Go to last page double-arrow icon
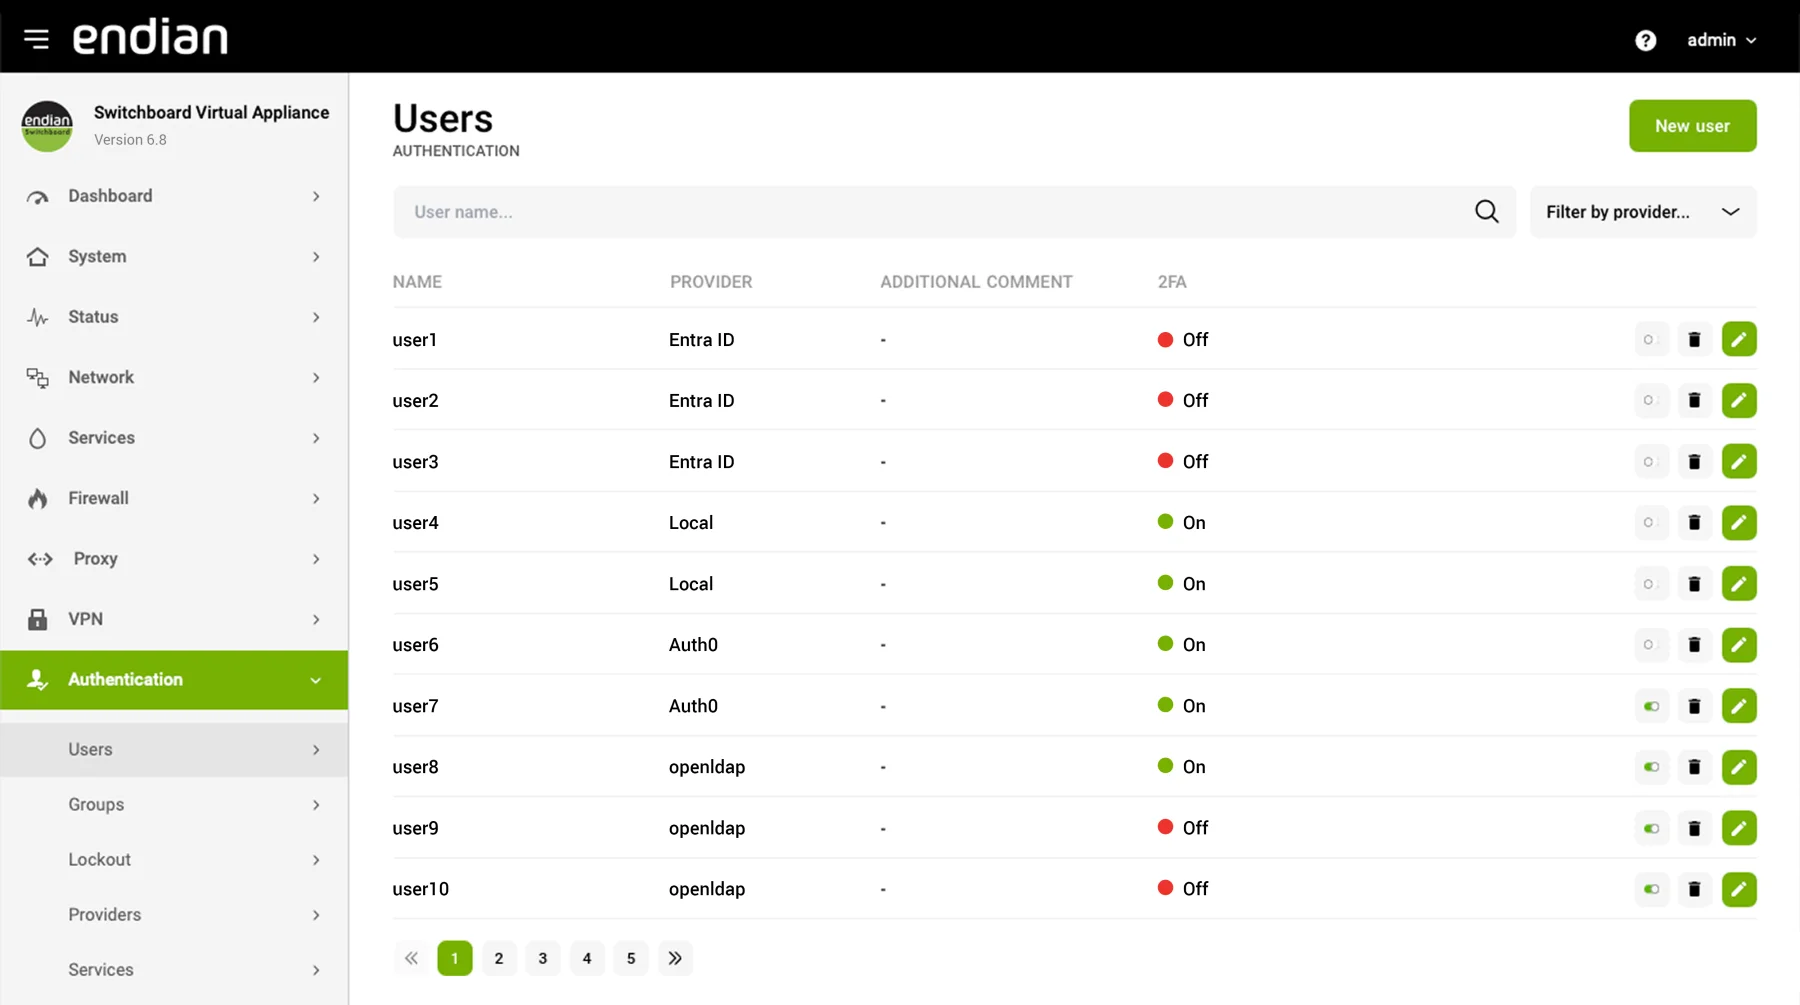Screen dimensions: 1800x1005 pos(675,958)
